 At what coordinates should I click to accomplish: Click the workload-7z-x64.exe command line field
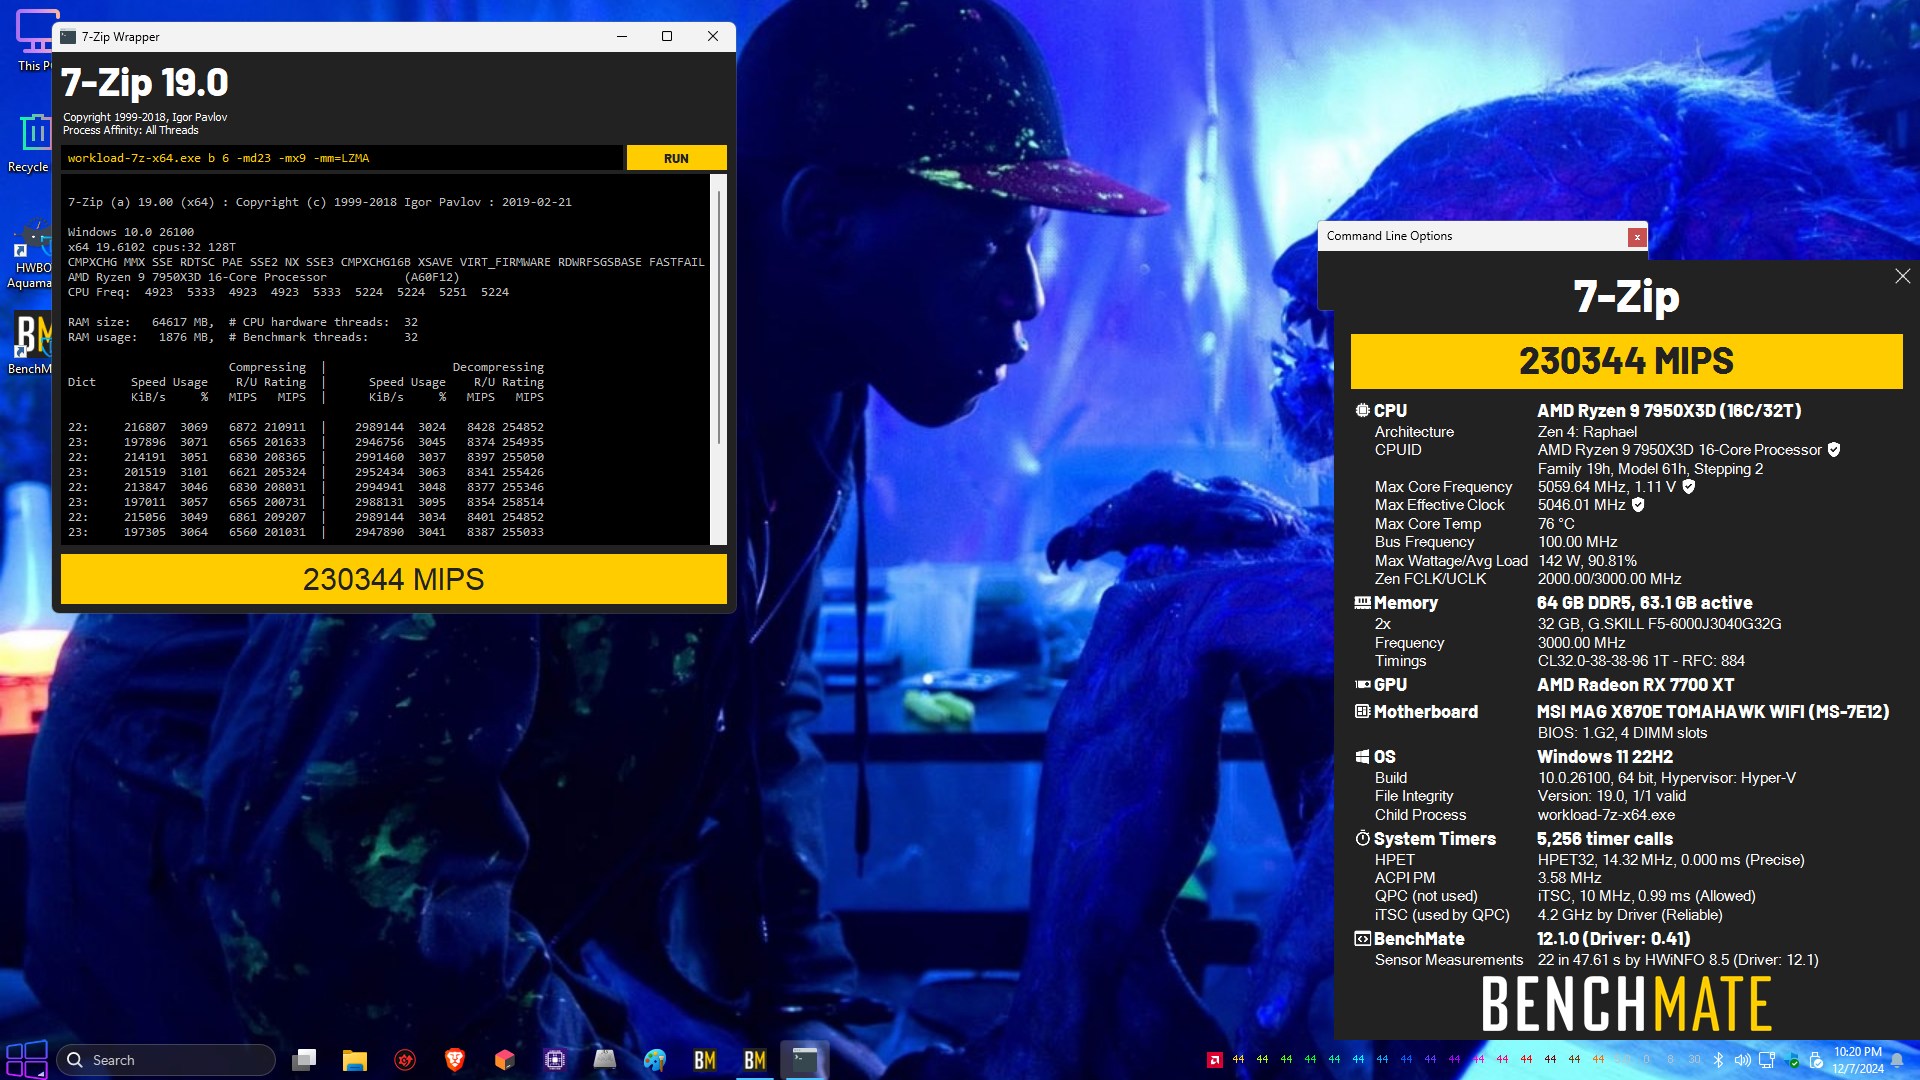click(x=341, y=158)
